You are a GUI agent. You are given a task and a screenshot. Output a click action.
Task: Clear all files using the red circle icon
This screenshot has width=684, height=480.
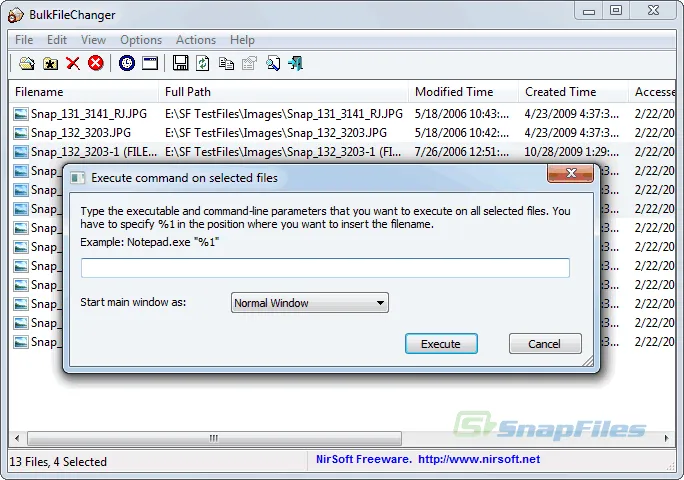[96, 63]
